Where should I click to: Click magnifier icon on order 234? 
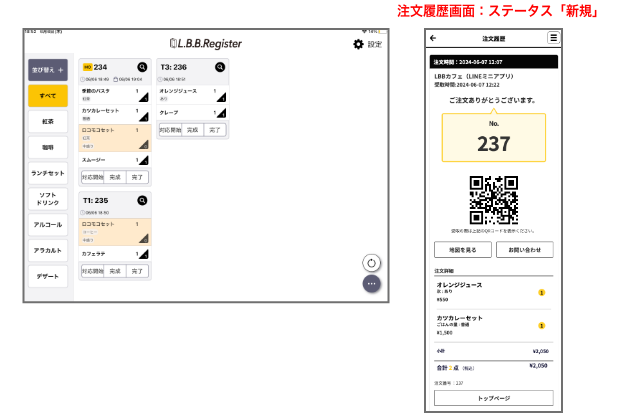pyautogui.click(x=142, y=67)
